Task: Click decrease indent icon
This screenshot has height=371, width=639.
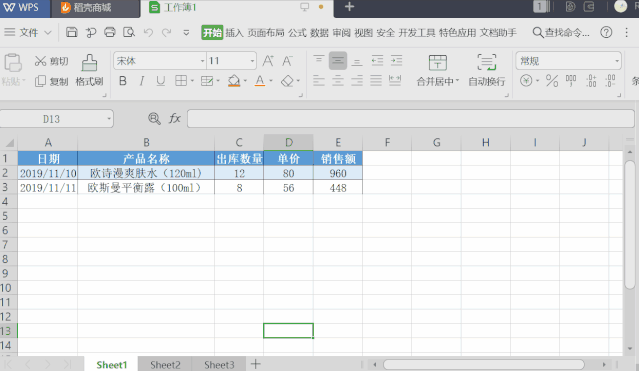Action: [x=377, y=61]
